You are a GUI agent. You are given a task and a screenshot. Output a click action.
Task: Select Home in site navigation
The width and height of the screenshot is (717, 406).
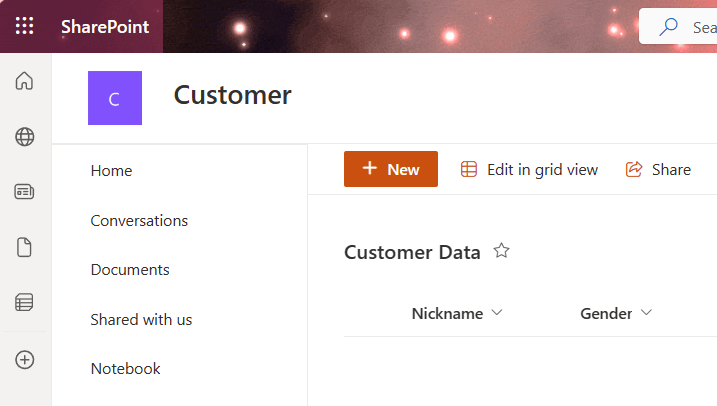[111, 171]
